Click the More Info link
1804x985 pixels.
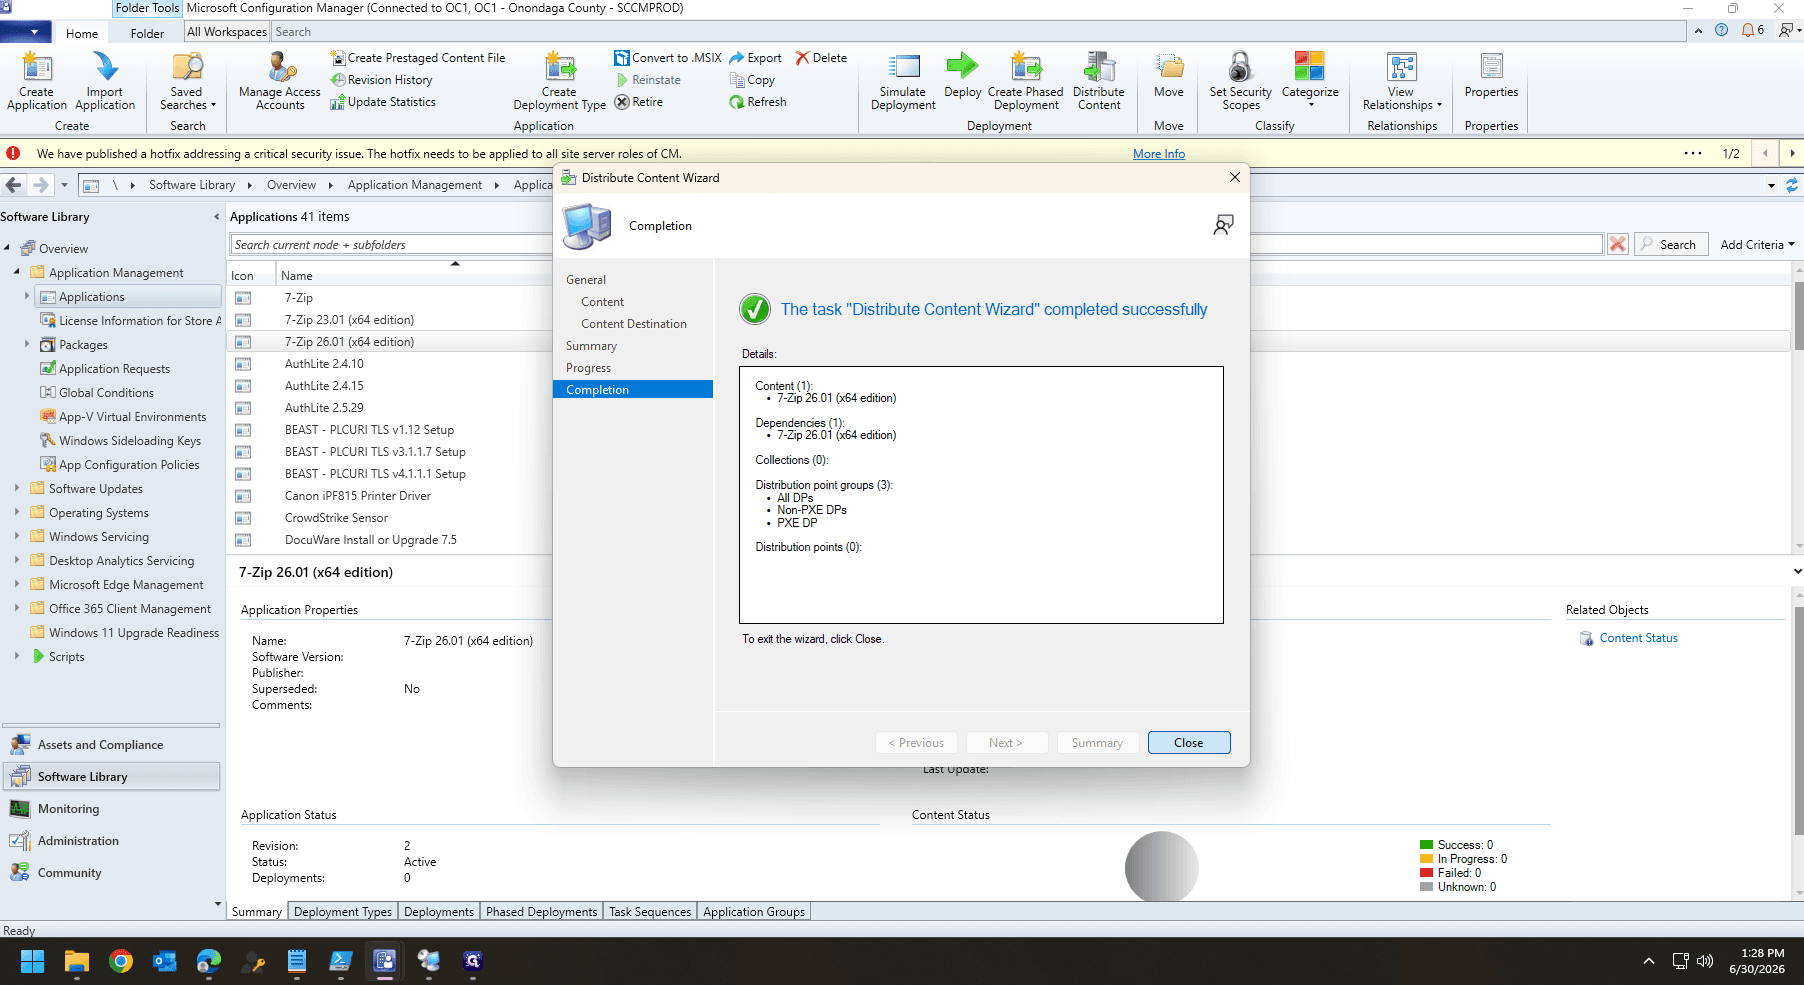coord(1159,154)
